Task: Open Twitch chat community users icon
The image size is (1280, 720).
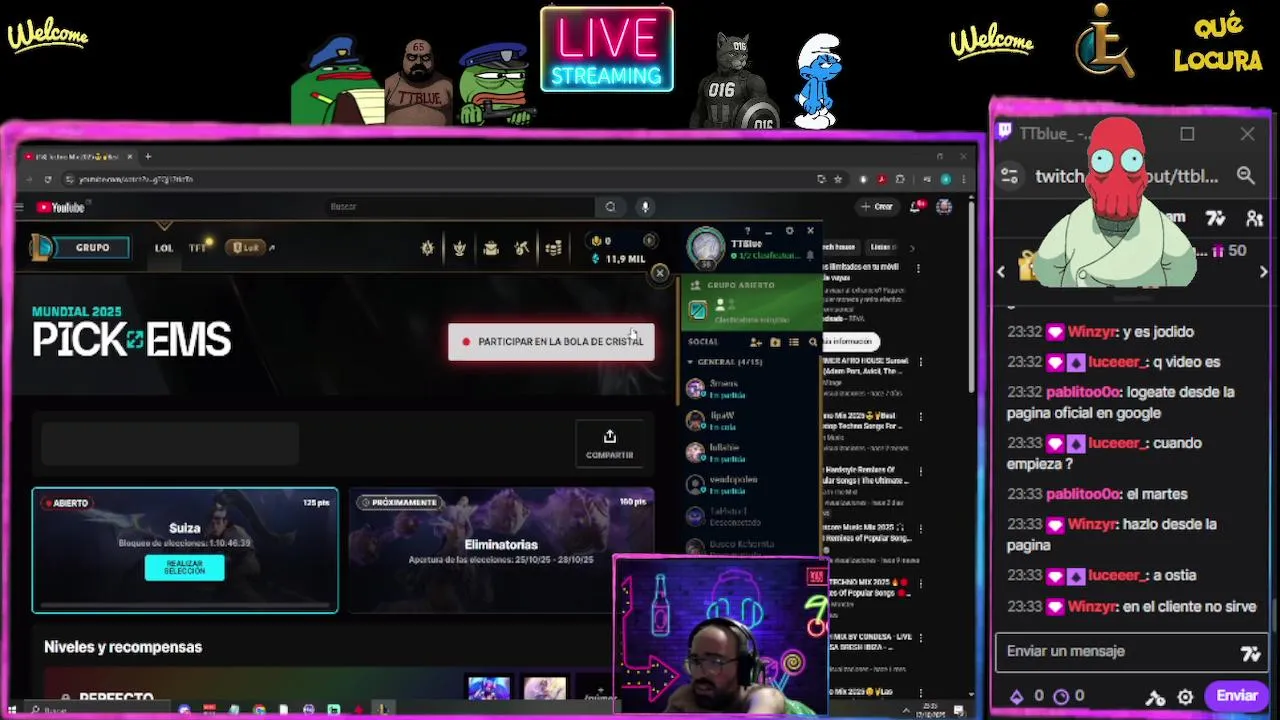Action: point(1254,218)
